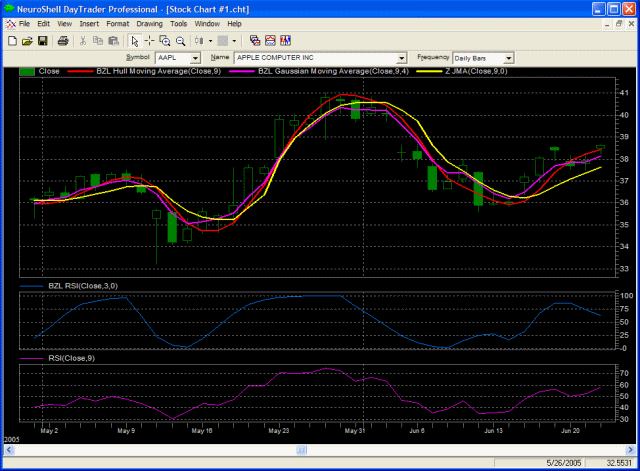The width and height of the screenshot is (640, 471).
Task: Open the company Name dropdown list
Action: pyautogui.click(x=402, y=58)
